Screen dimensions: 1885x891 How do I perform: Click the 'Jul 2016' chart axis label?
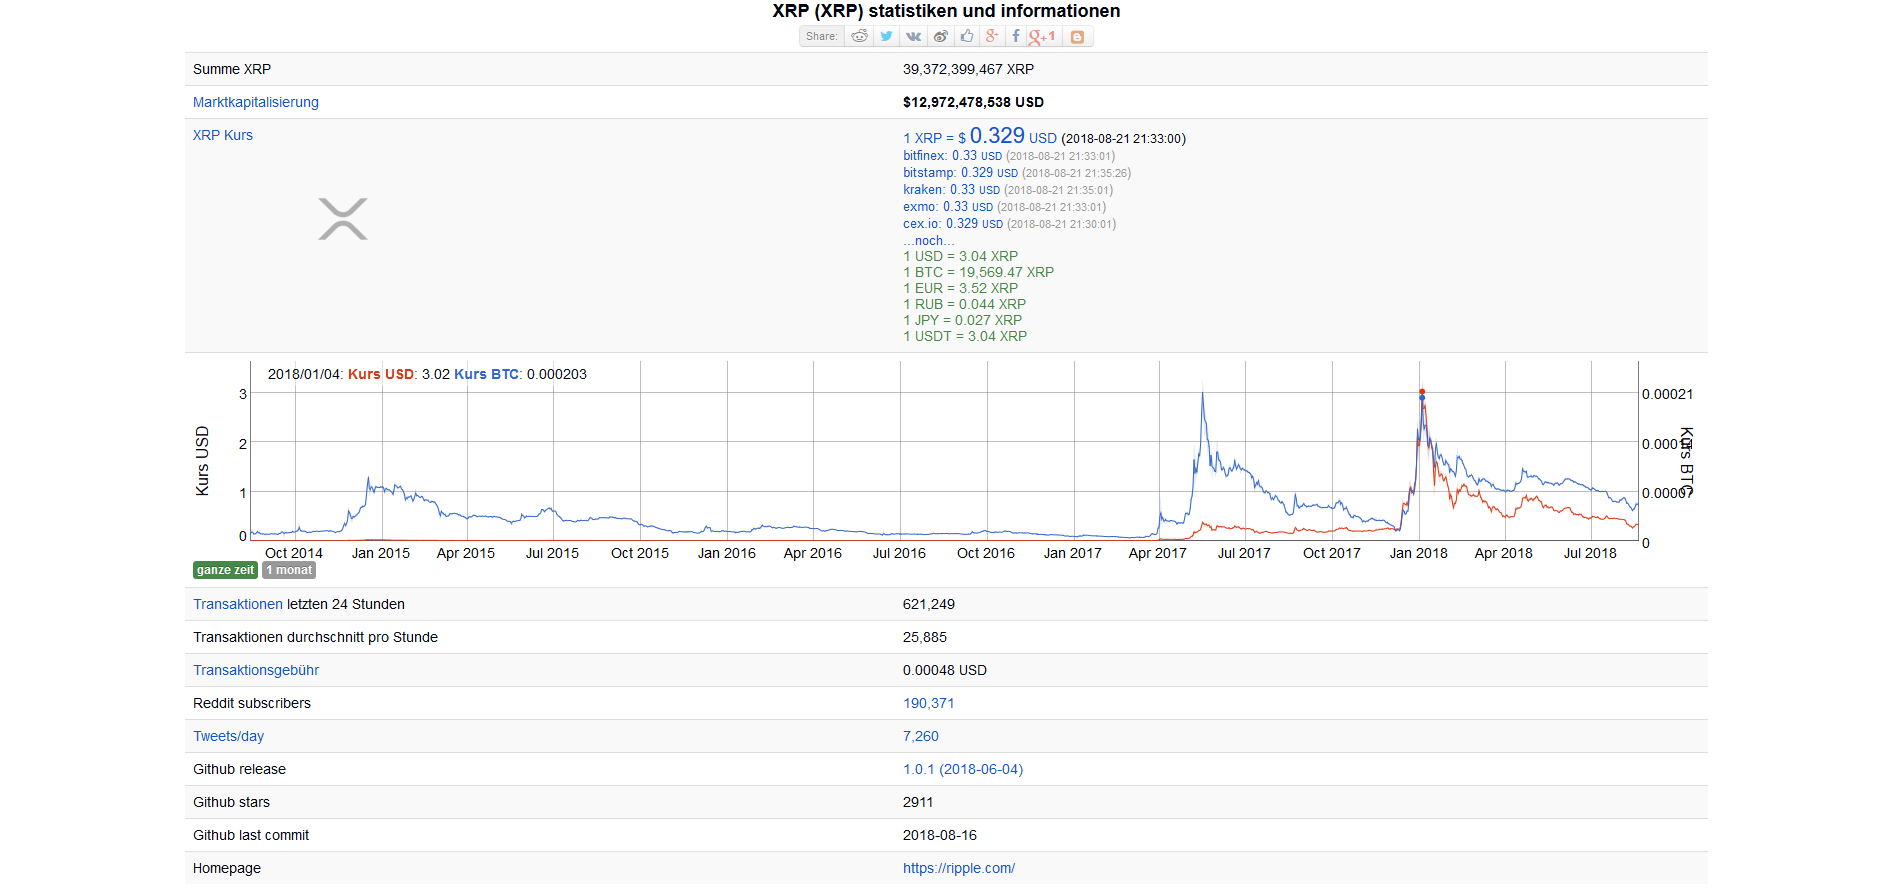[x=899, y=553]
